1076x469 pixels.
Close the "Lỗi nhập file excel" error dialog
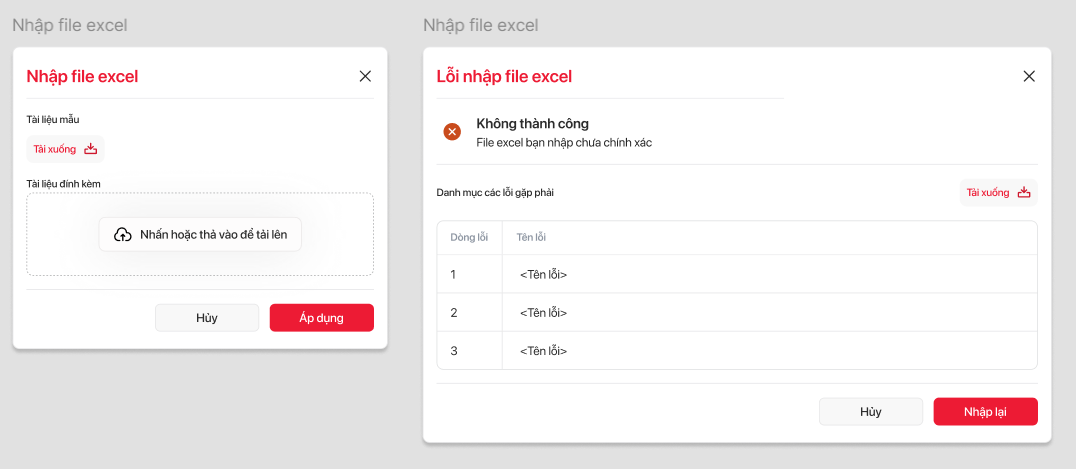click(x=1029, y=76)
